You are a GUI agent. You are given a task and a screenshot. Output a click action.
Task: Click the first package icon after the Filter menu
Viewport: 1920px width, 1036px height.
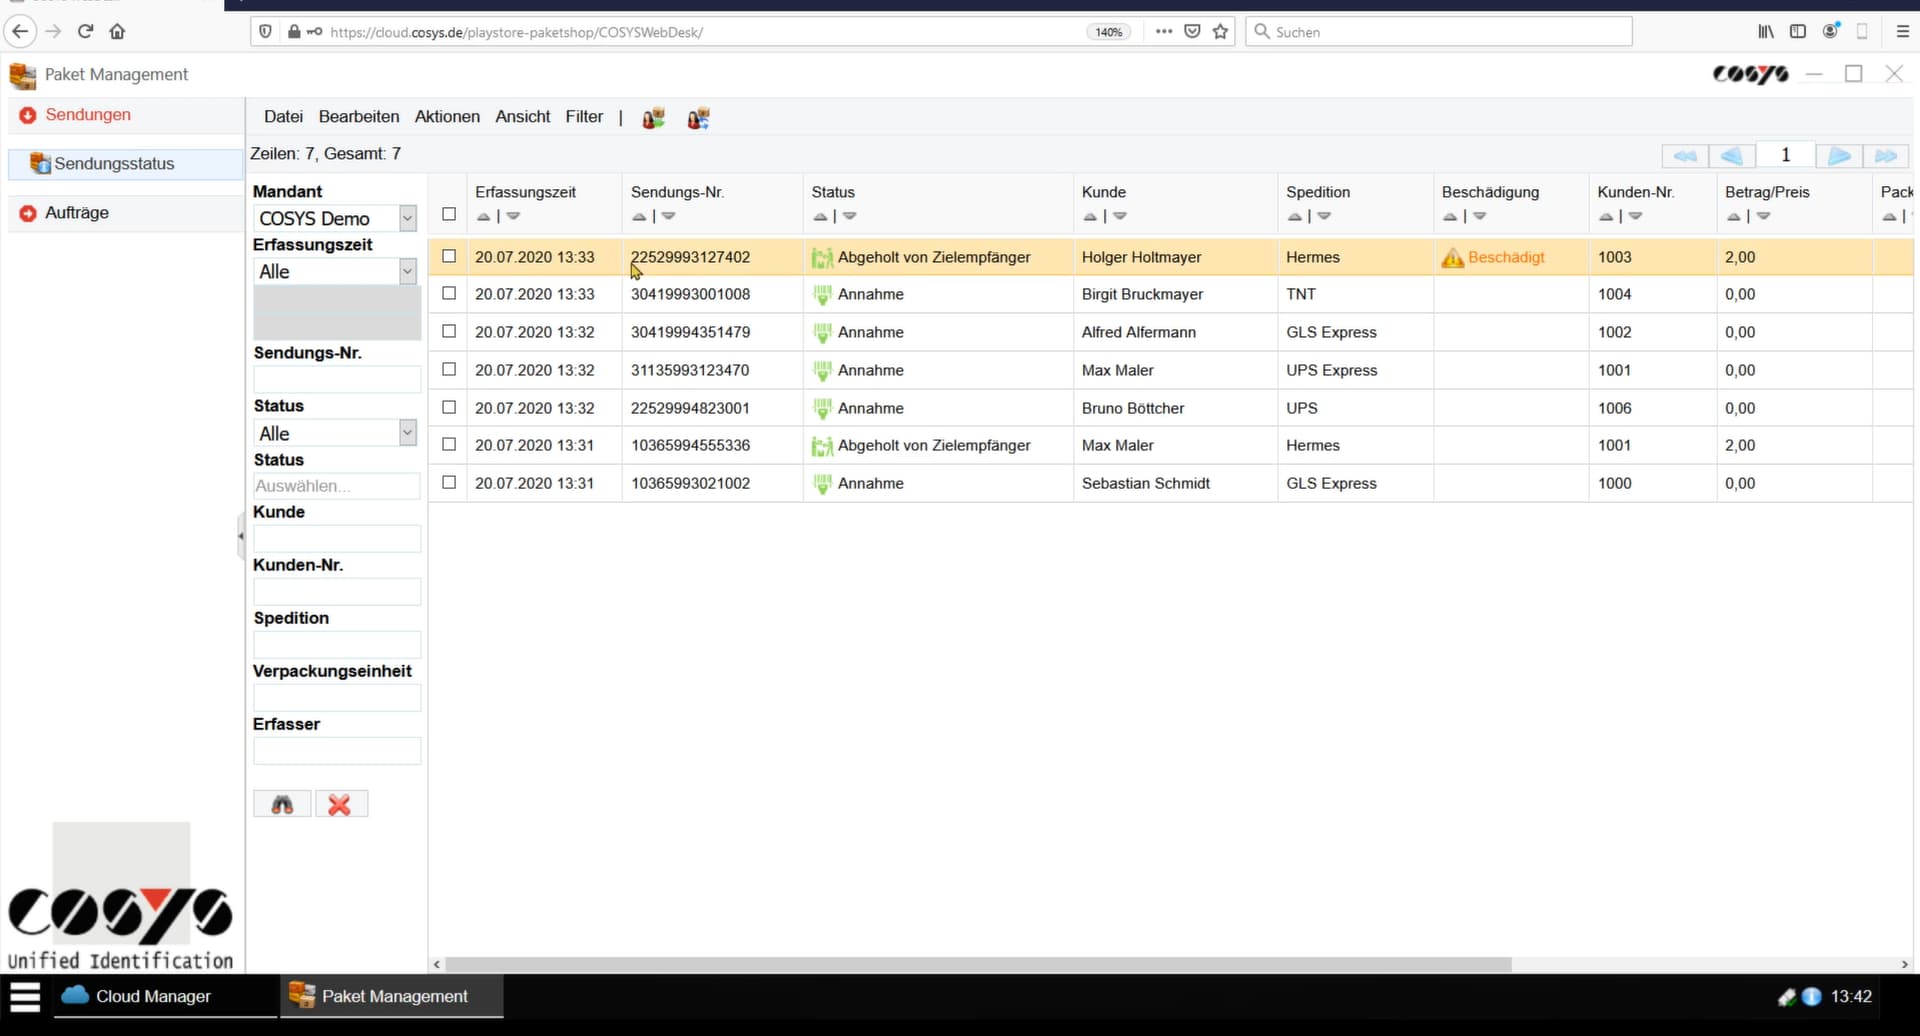coord(653,118)
